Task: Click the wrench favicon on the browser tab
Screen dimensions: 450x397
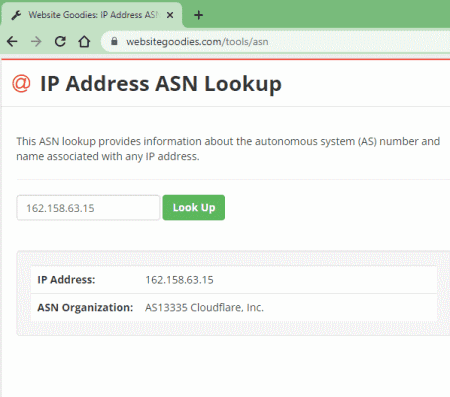Action: [16, 15]
